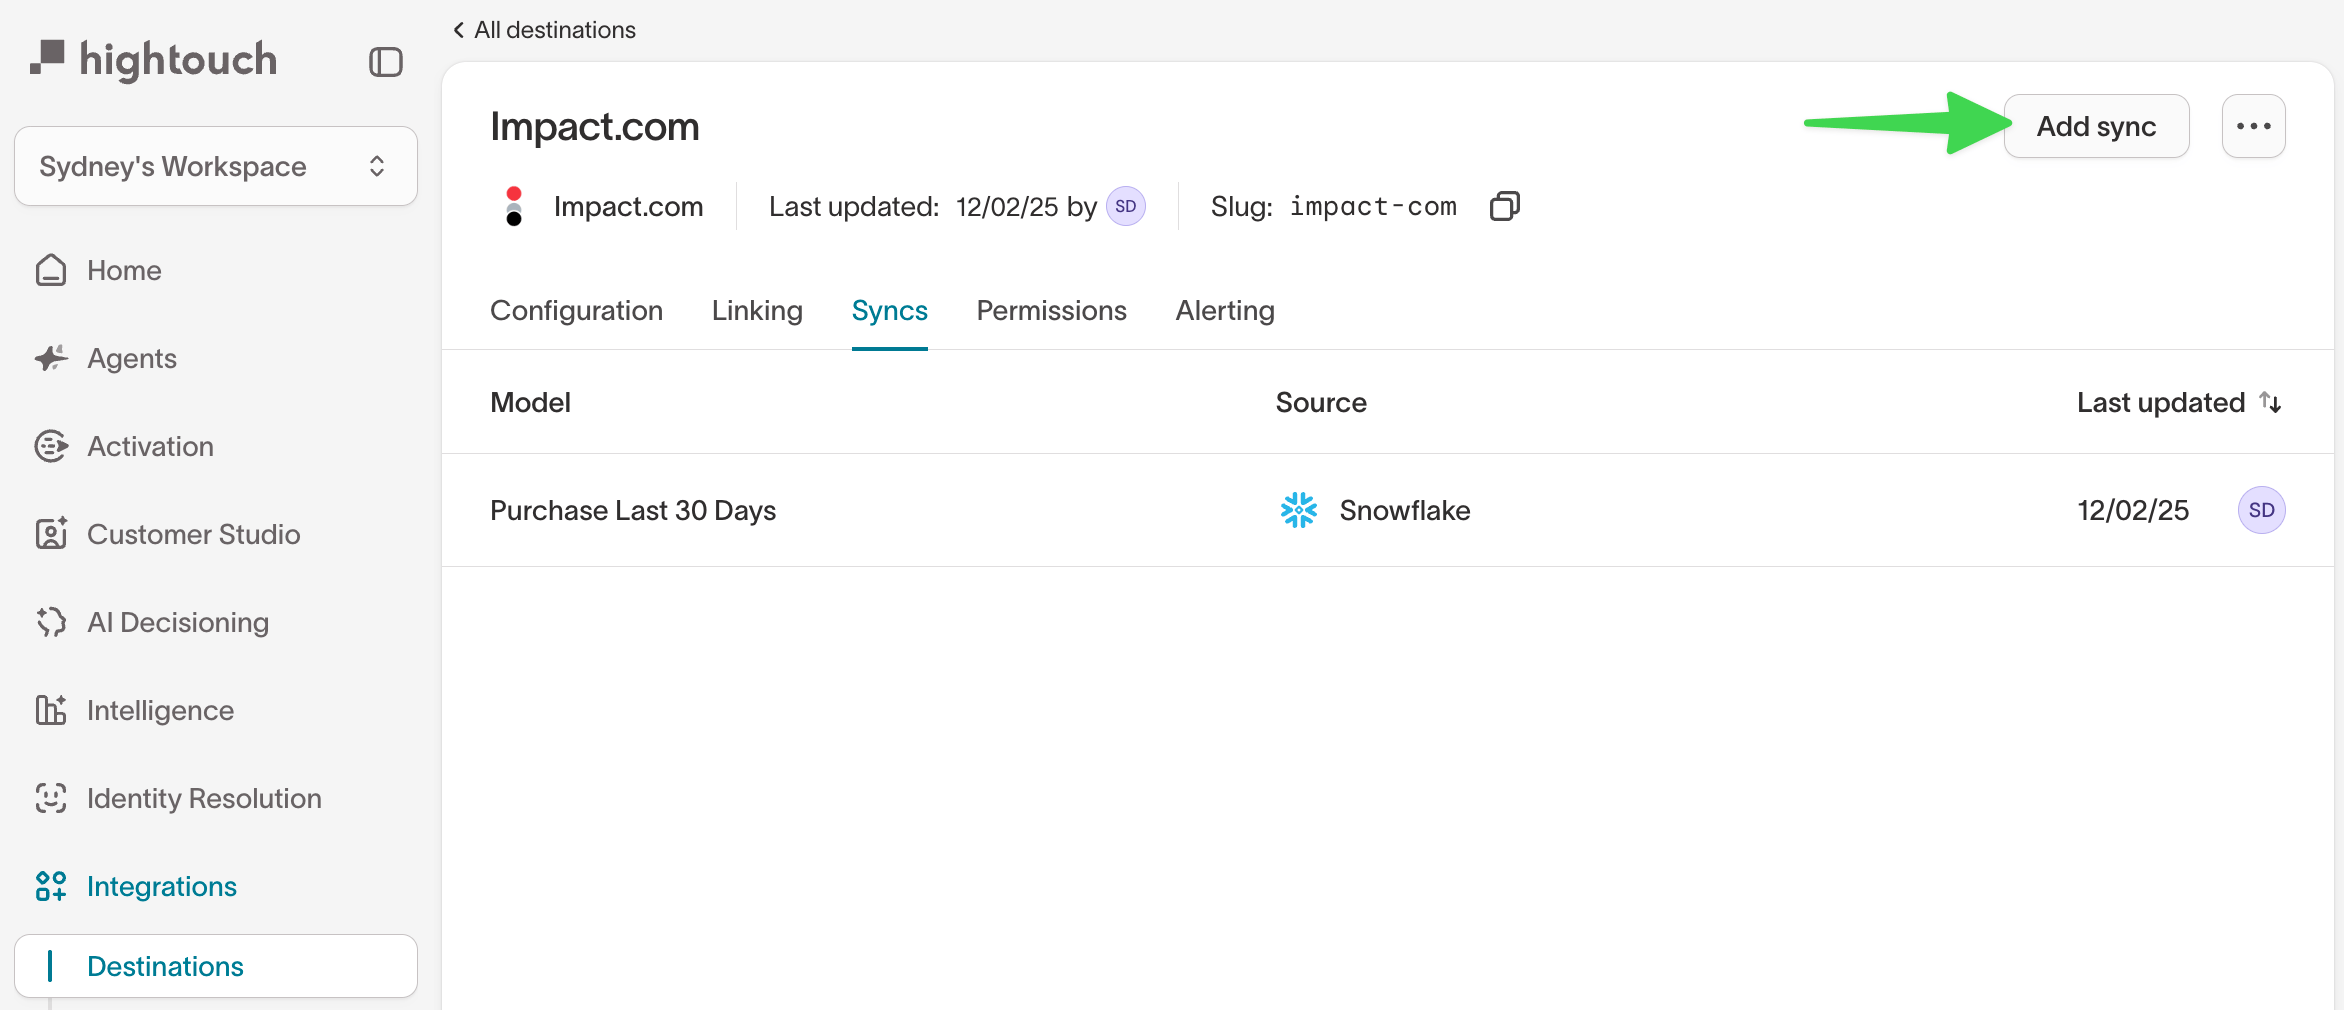Open Home in sidebar
Viewport: 2344px width, 1010px height.
coord(124,270)
